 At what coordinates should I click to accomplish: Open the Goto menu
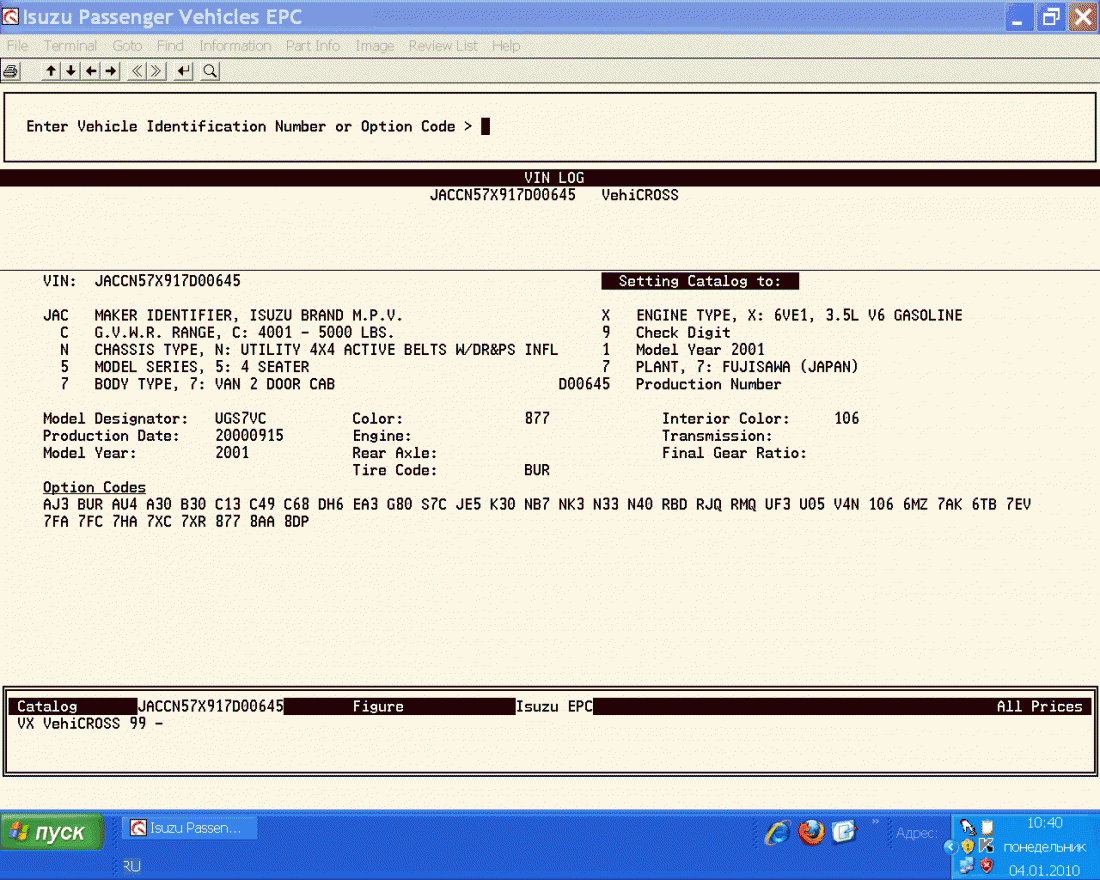click(127, 46)
